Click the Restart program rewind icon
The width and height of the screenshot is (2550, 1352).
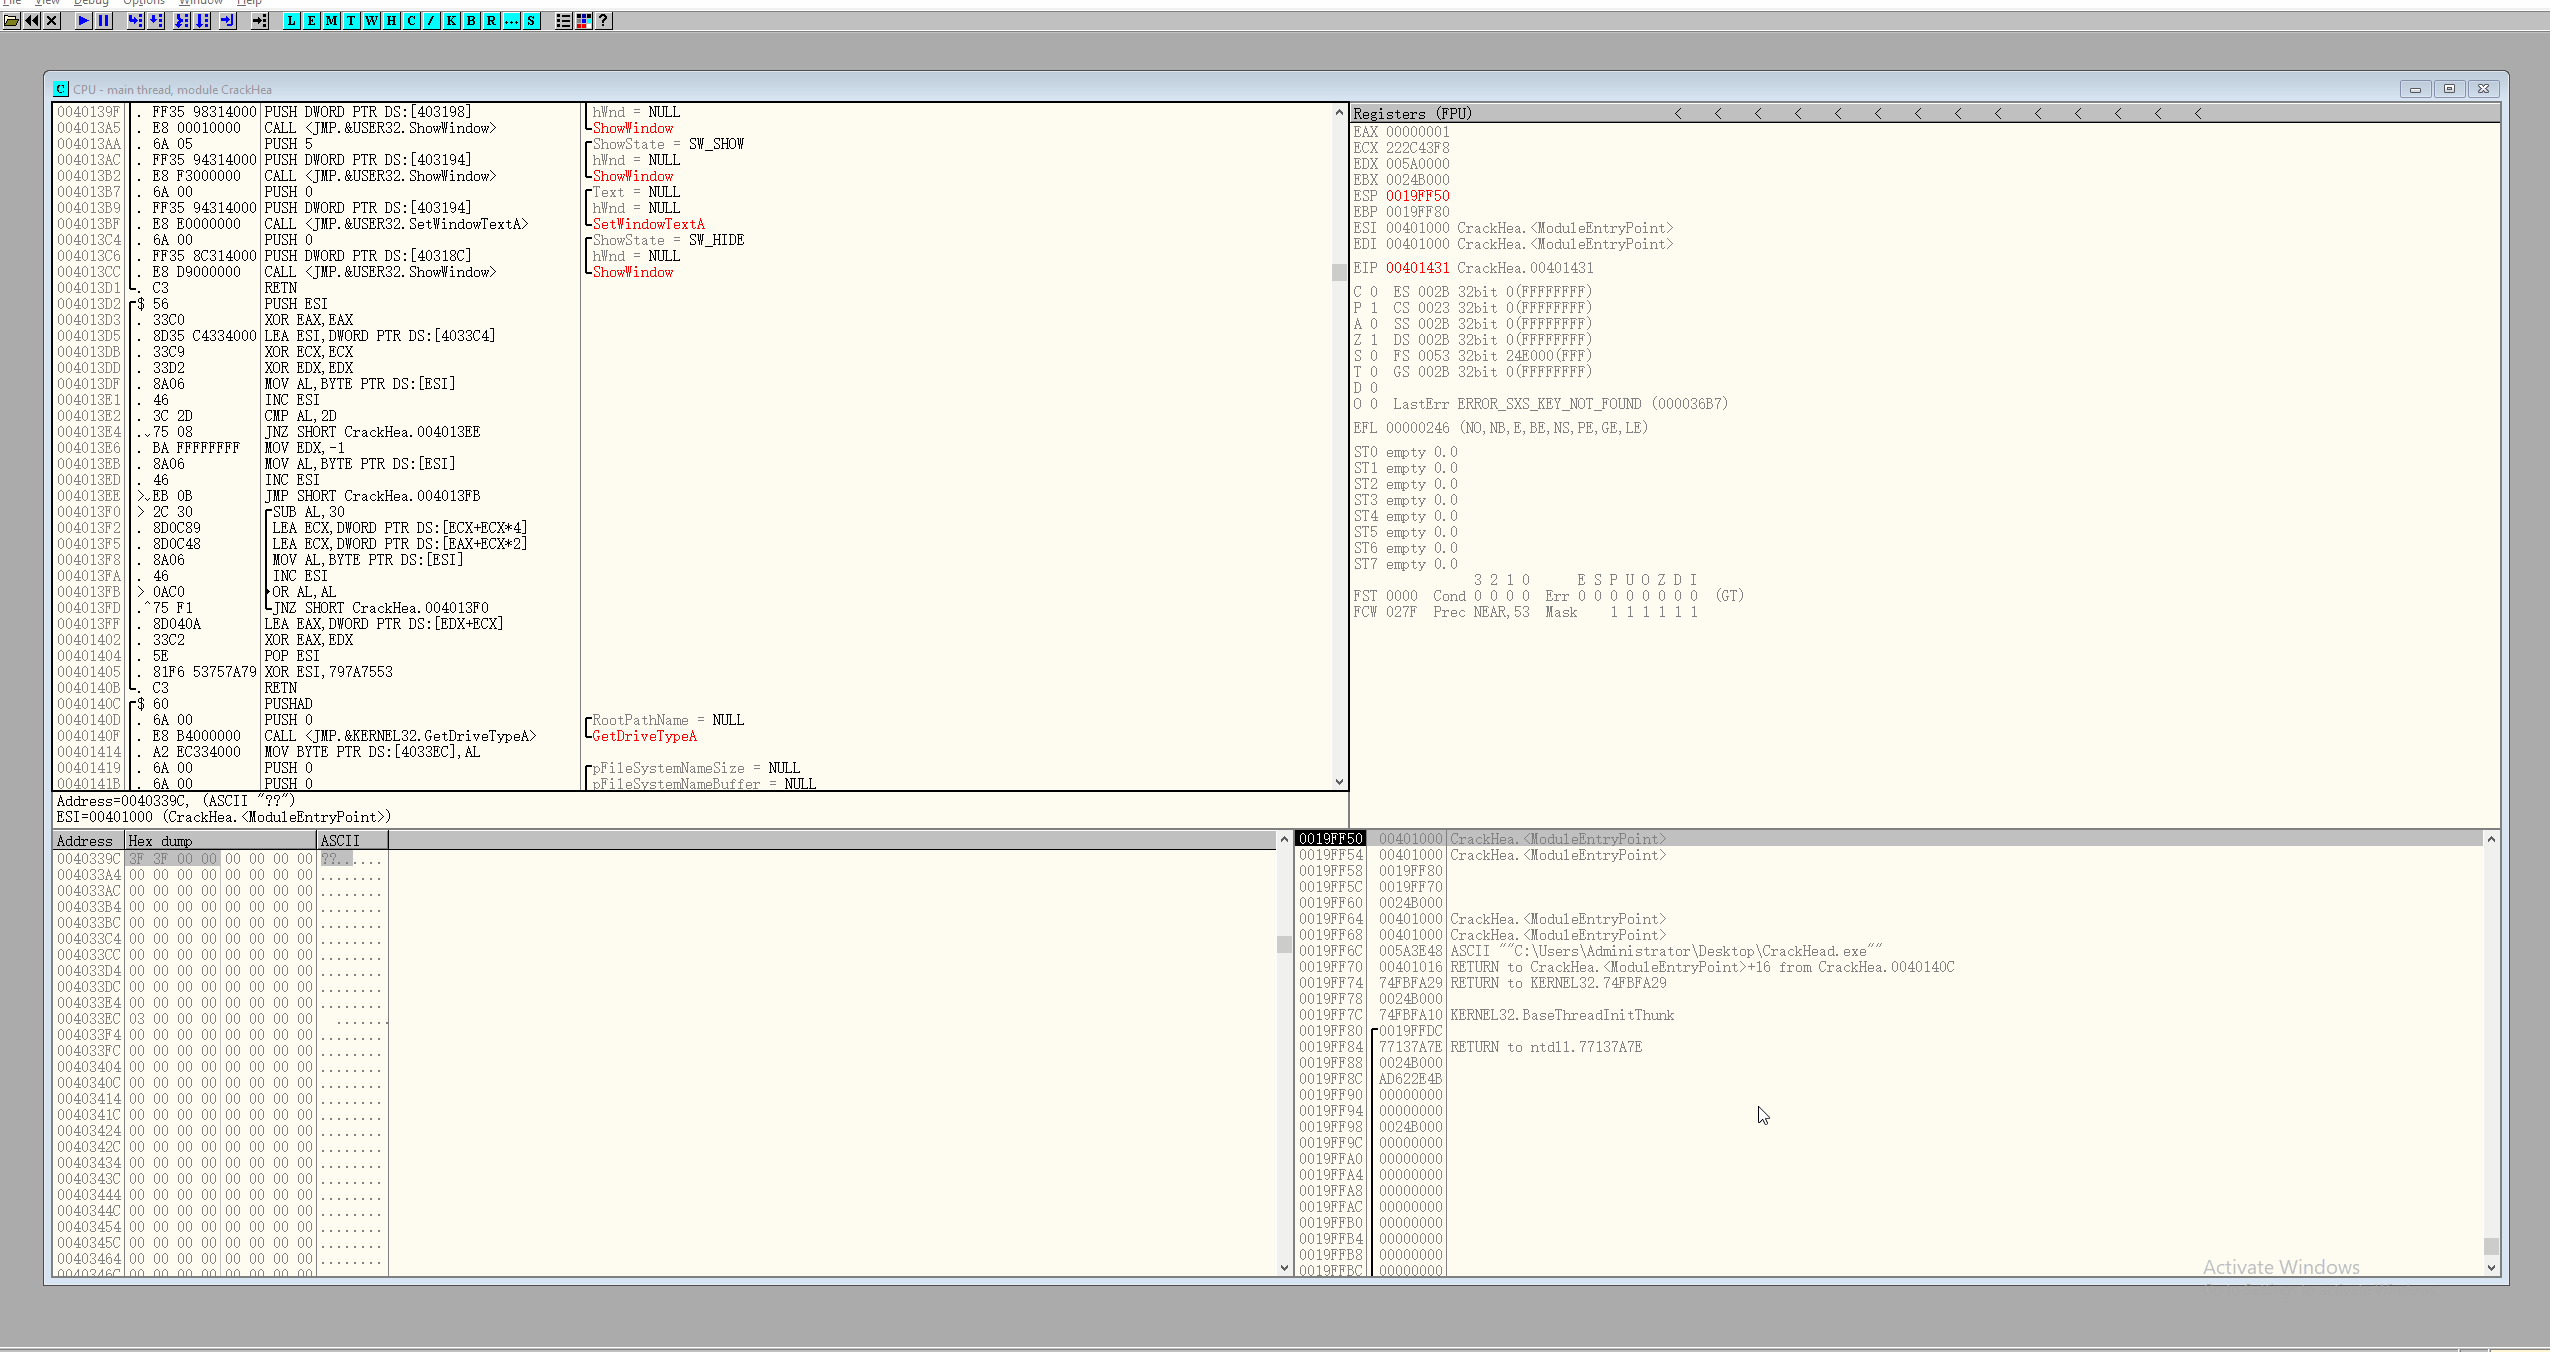(32, 20)
